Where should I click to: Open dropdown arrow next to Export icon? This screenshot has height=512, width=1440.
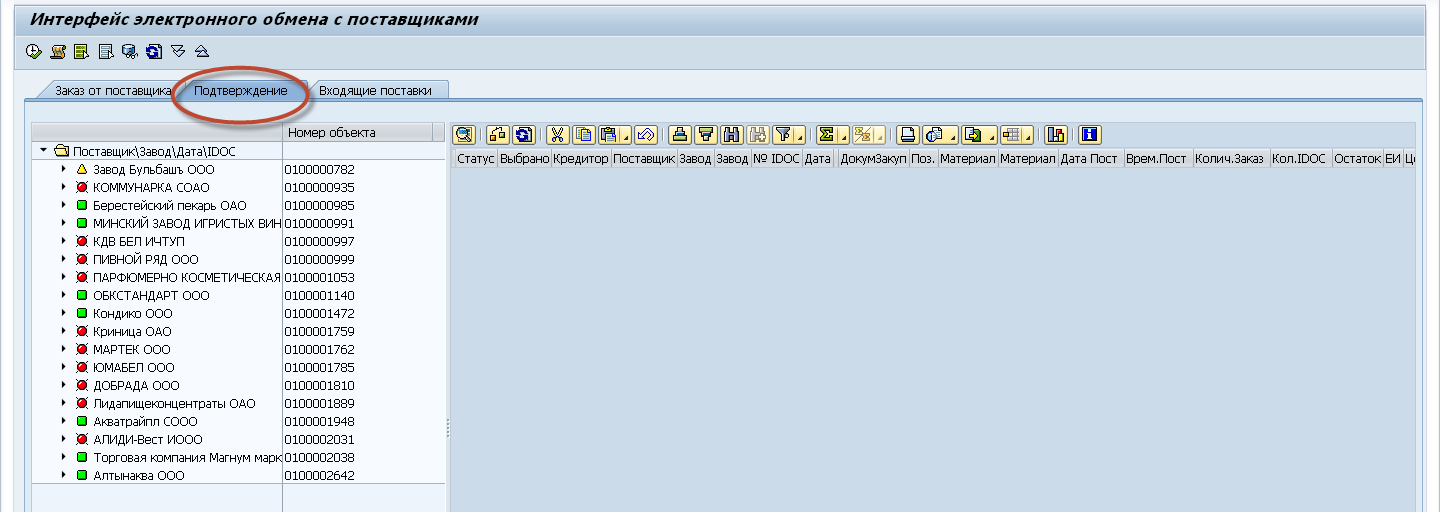point(990,135)
